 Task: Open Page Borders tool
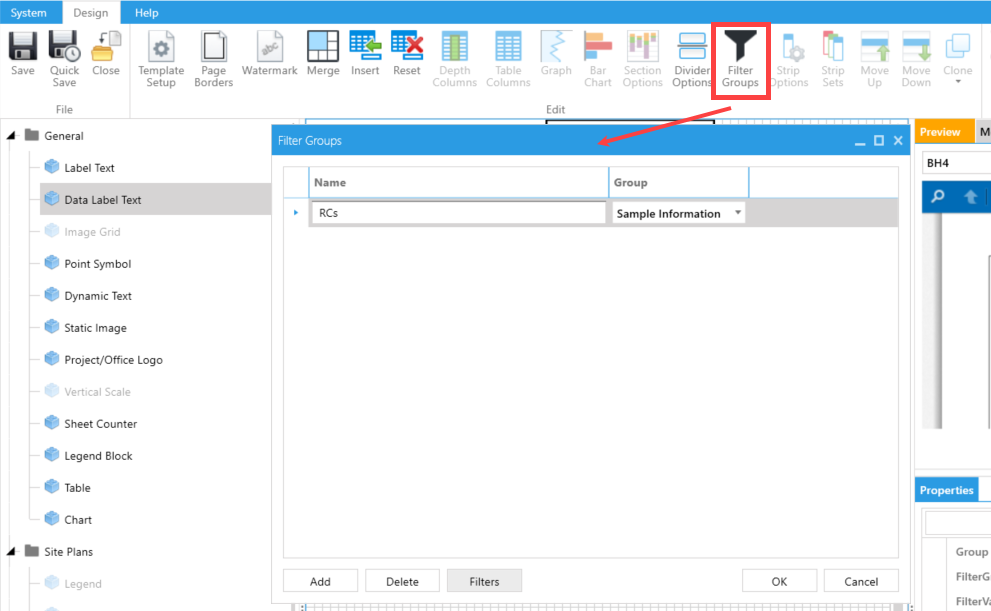pyautogui.click(x=214, y=59)
